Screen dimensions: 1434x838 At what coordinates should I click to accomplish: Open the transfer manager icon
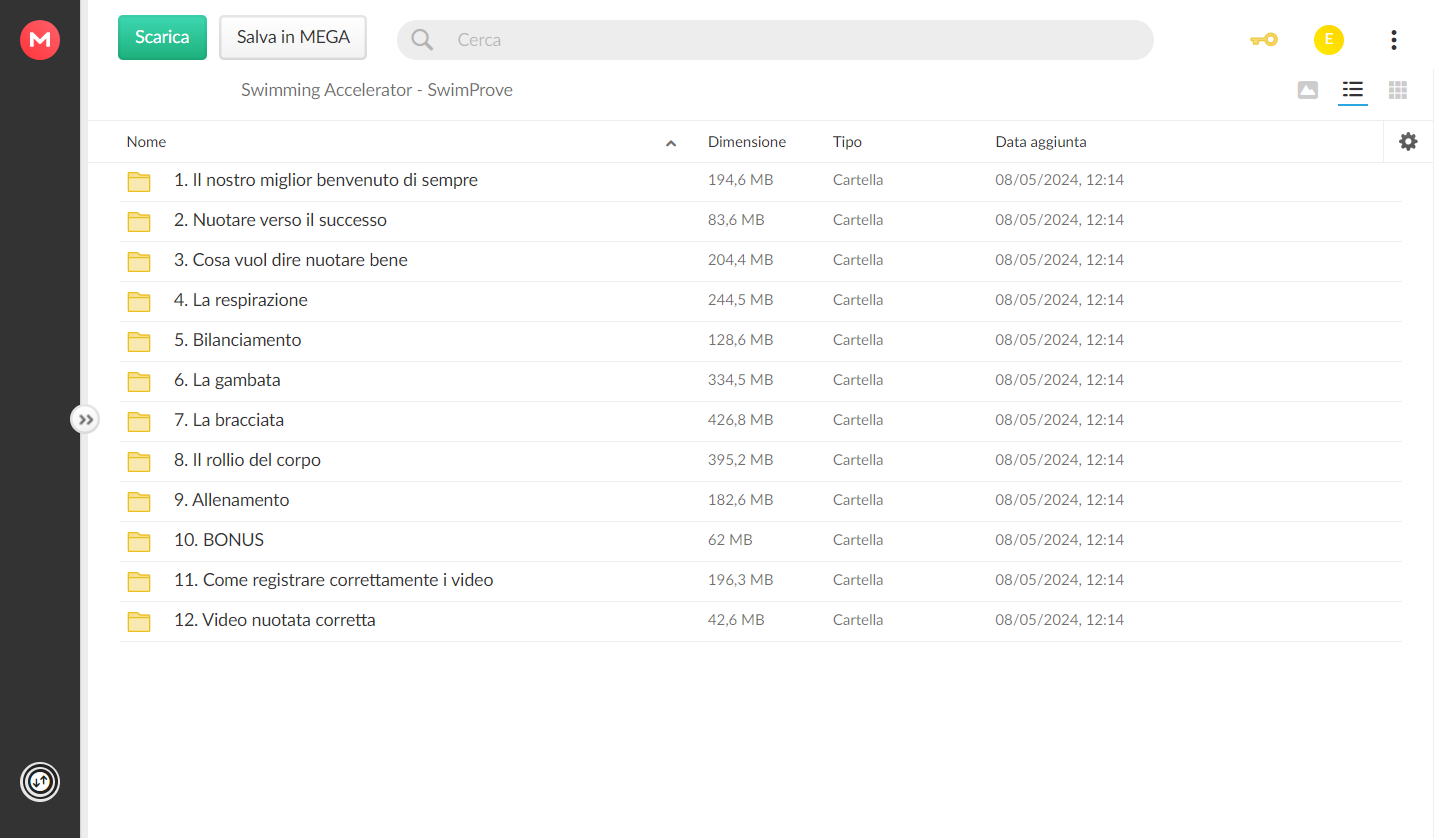pyautogui.click(x=40, y=781)
